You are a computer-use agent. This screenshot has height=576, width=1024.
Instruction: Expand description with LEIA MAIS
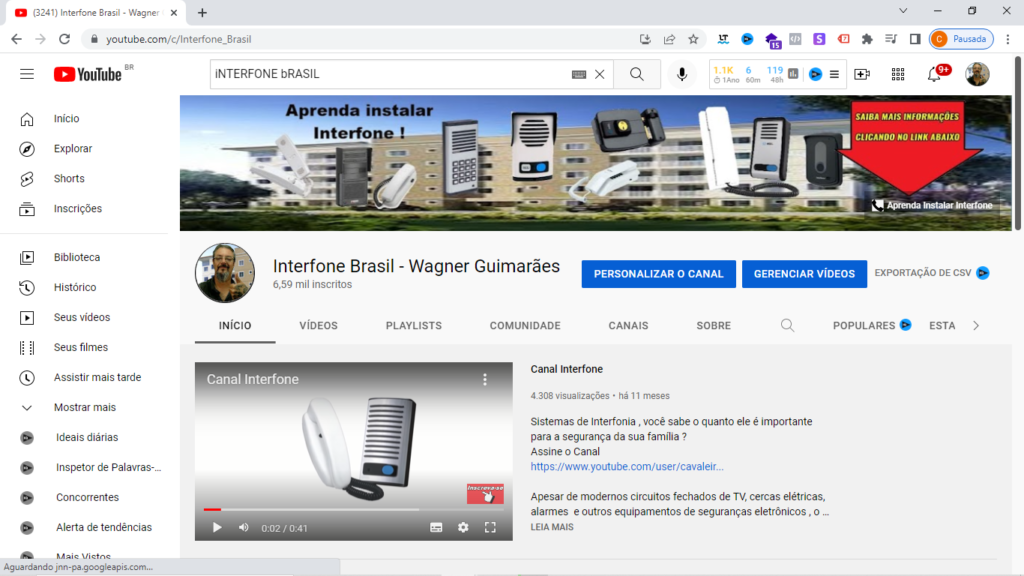(x=552, y=527)
